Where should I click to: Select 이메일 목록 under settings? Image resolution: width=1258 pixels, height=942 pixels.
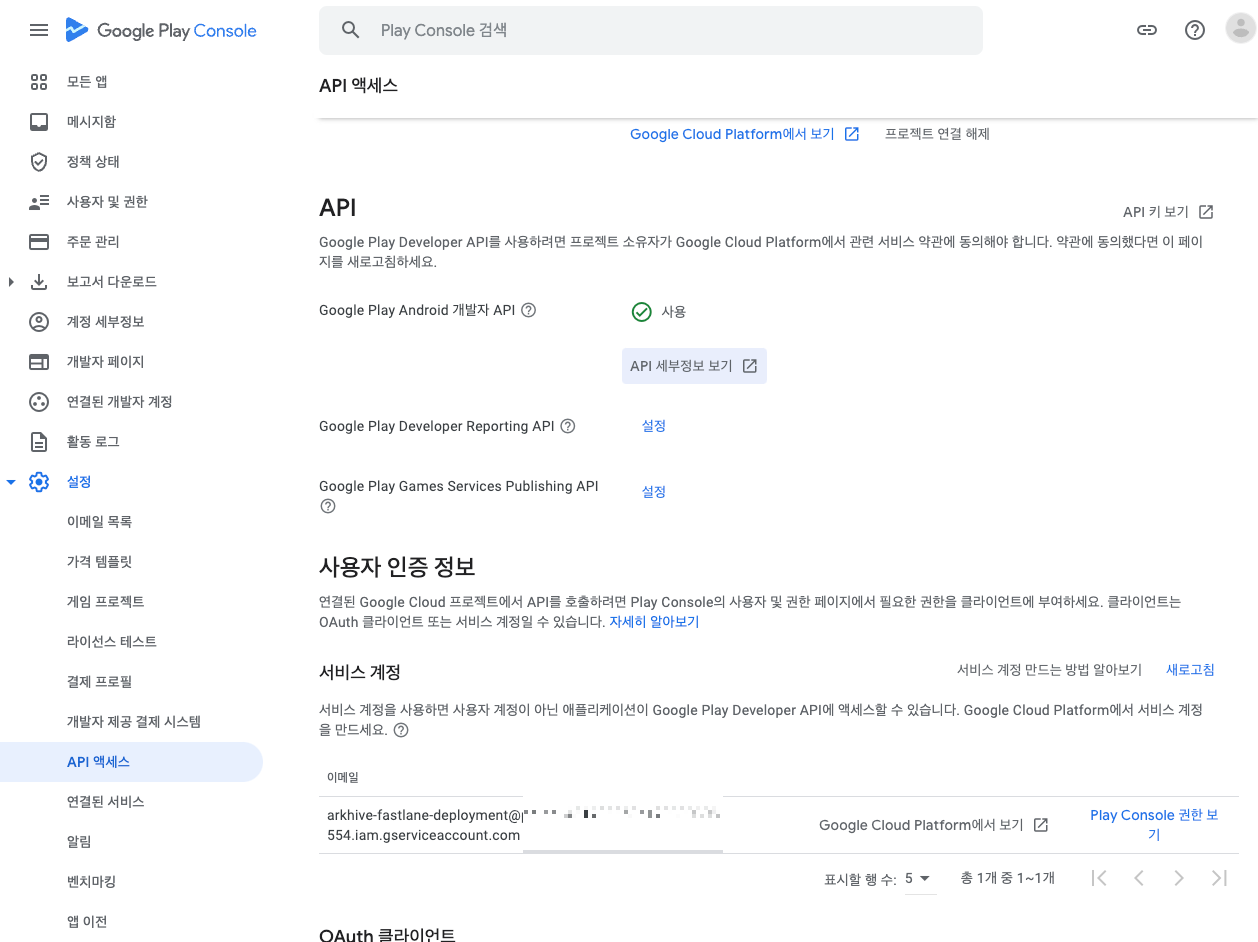pyautogui.click(x=99, y=522)
